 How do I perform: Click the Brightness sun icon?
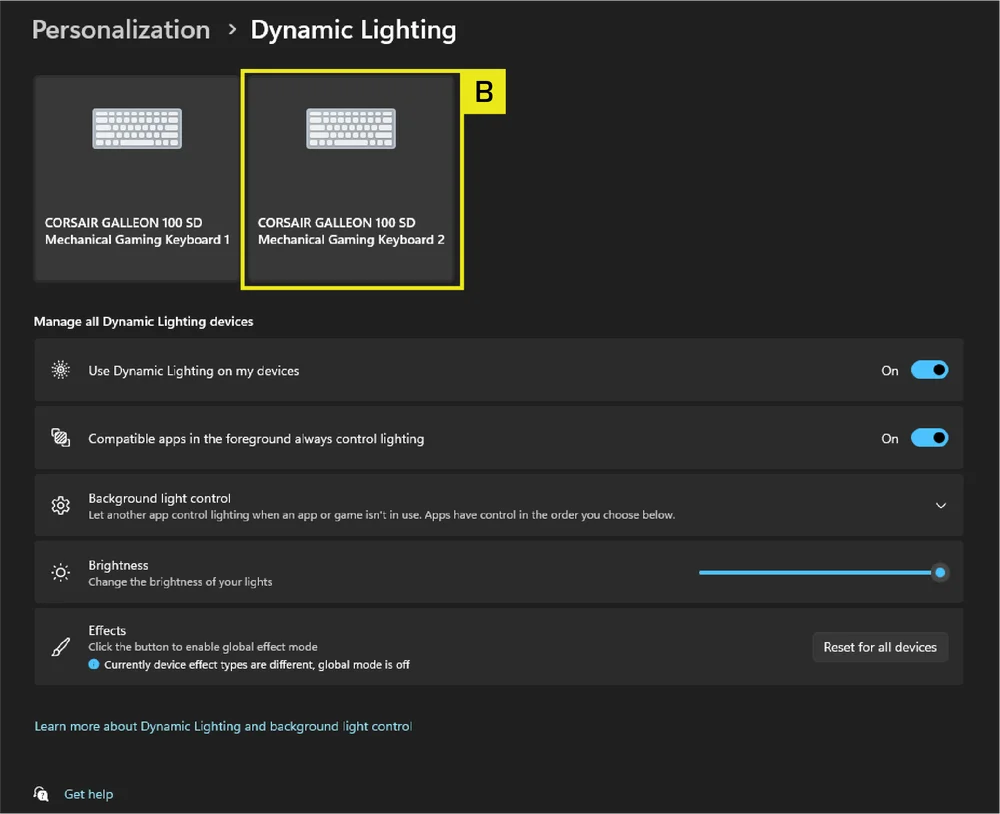pos(61,573)
